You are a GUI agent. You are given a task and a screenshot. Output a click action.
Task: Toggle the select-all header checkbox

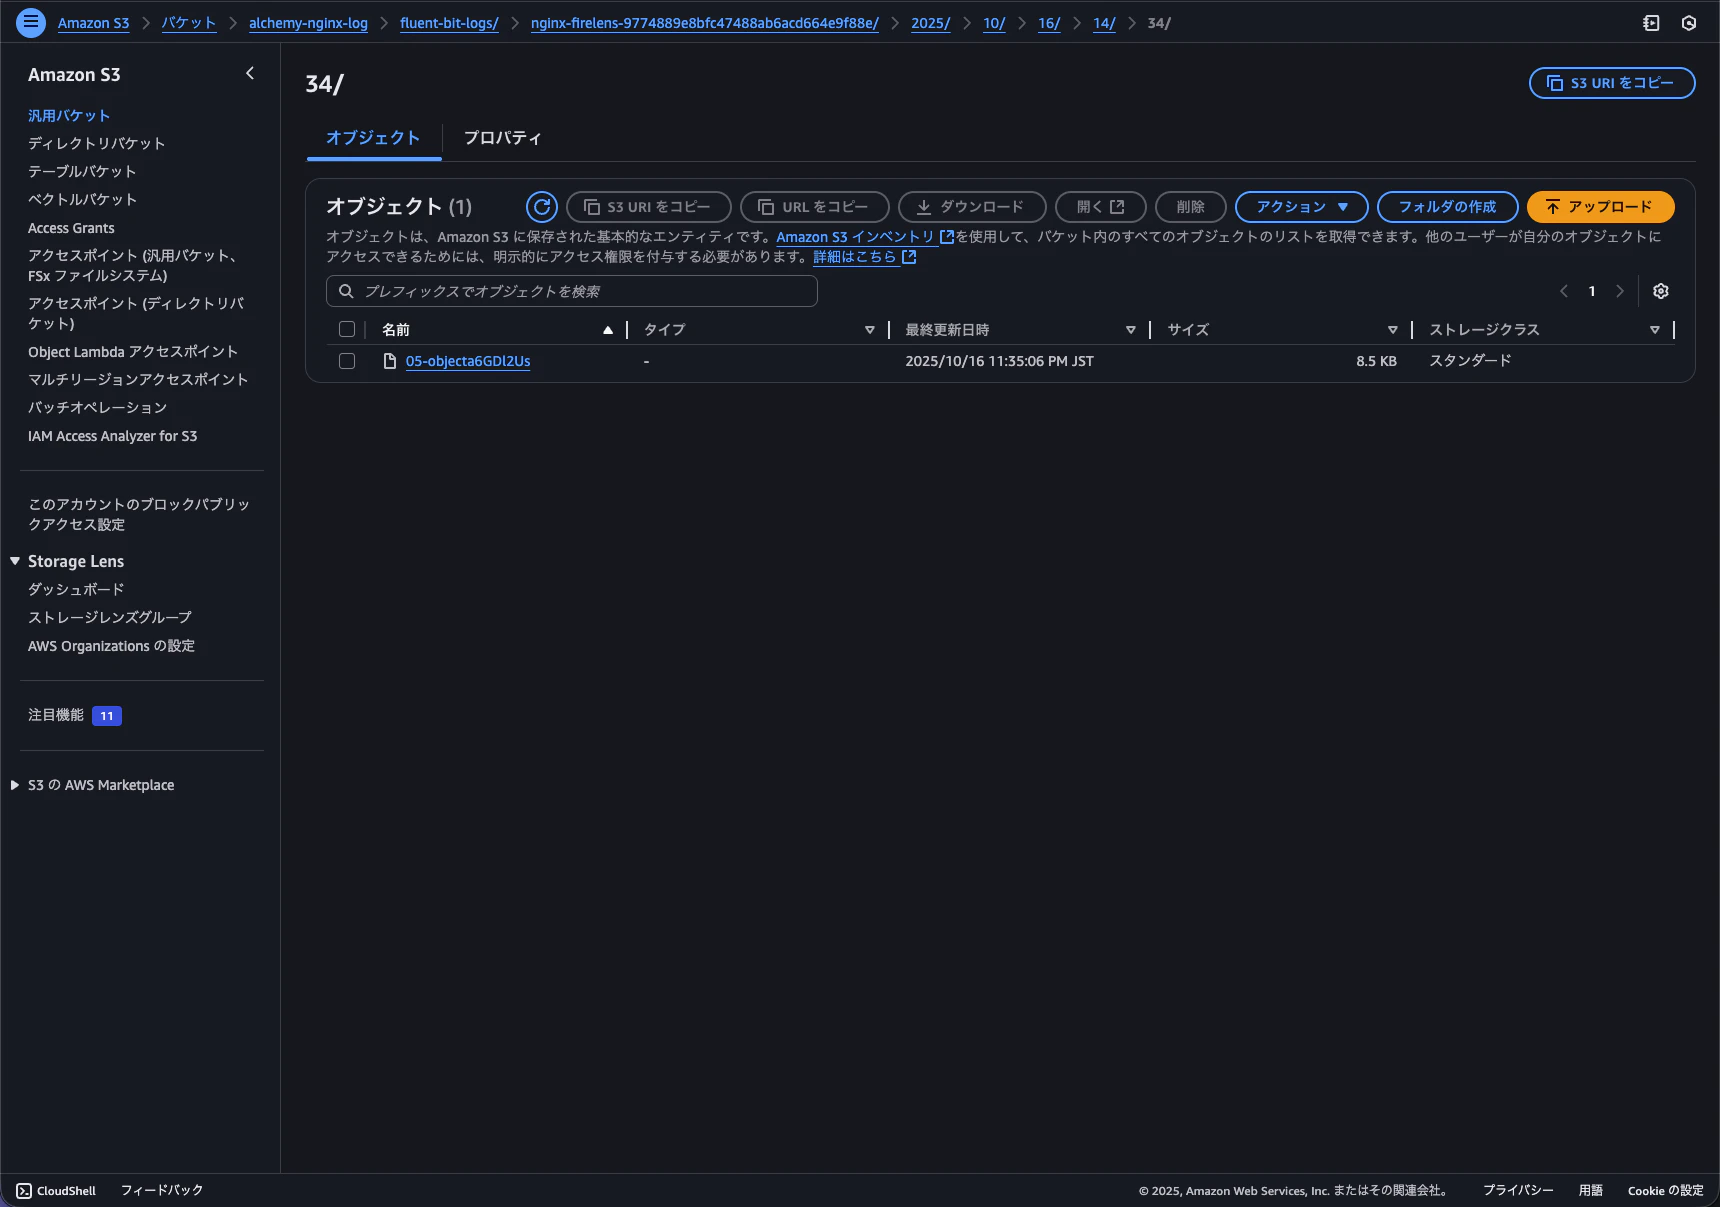(347, 329)
